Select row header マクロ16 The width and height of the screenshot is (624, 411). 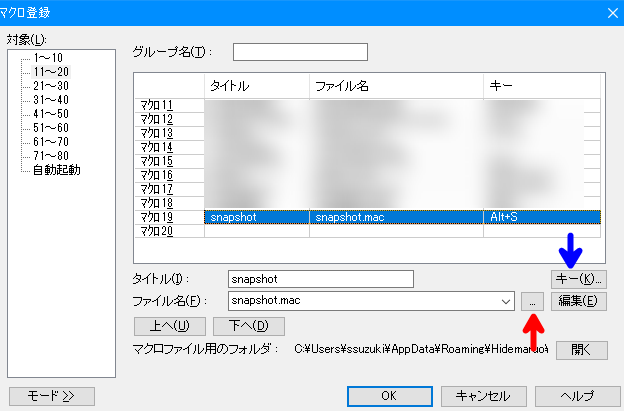coord(170,175)
